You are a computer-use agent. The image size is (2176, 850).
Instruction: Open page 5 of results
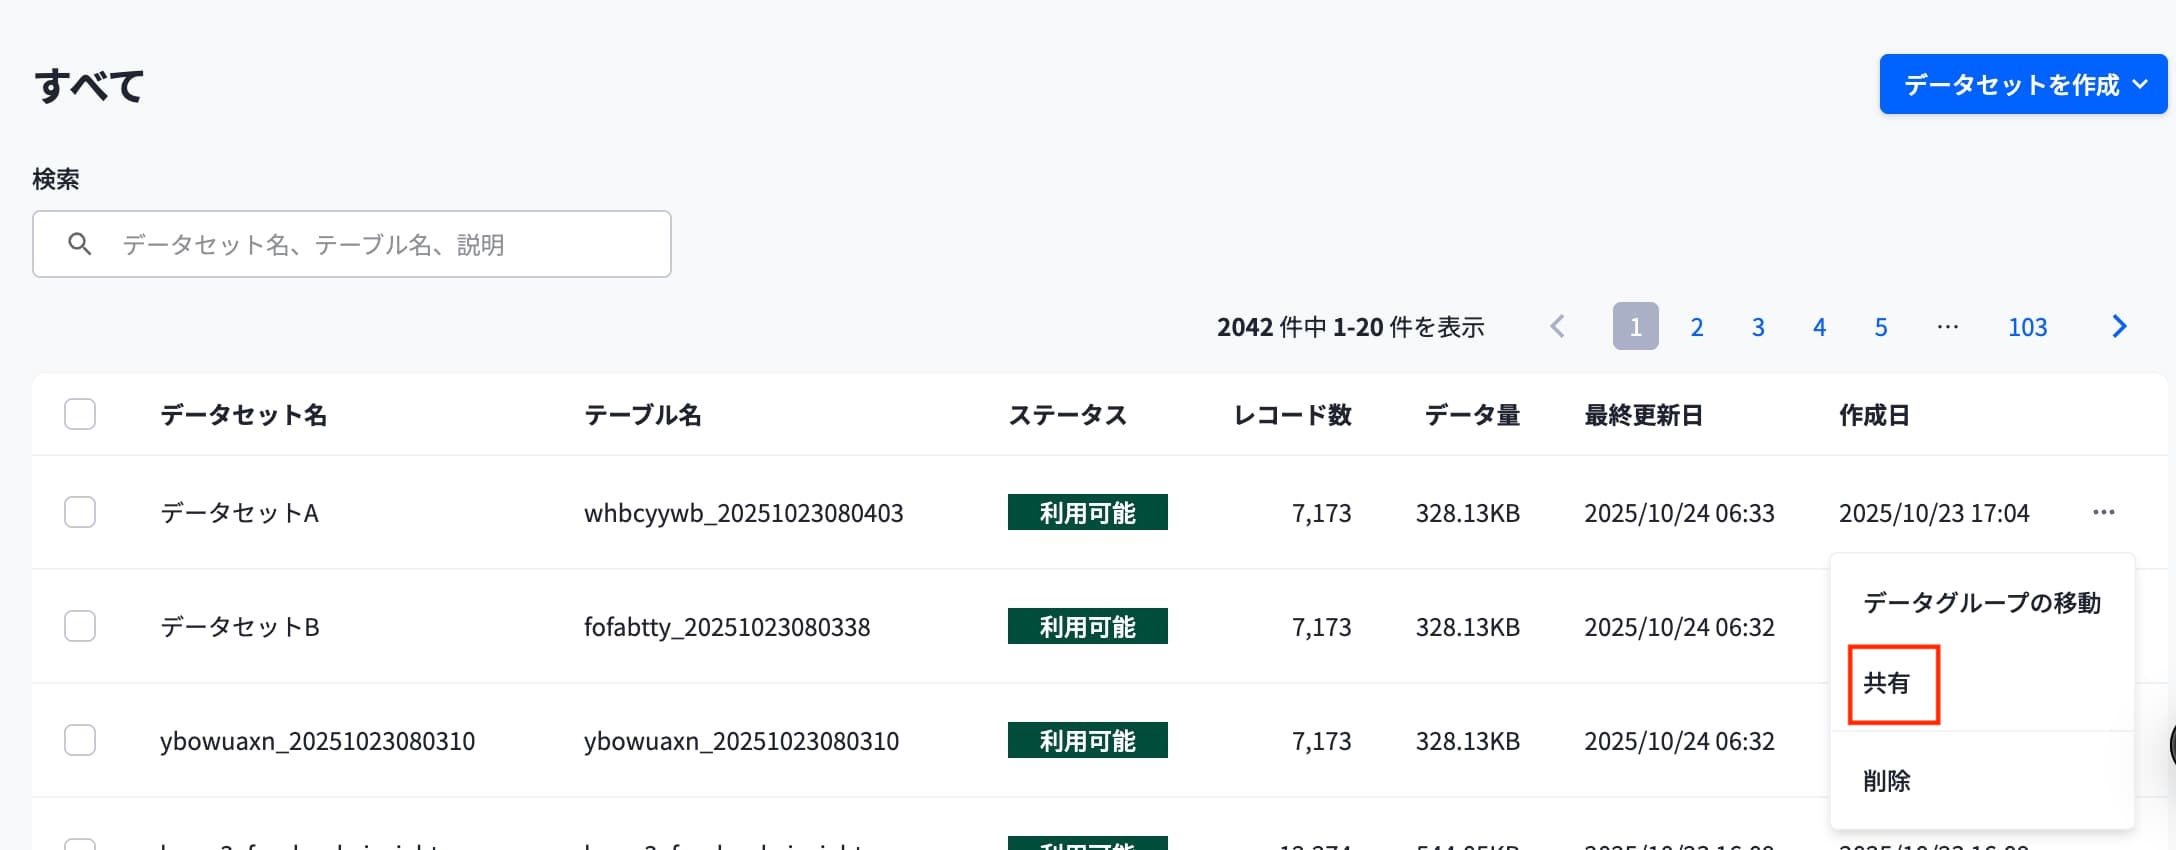coord(1881,326)
